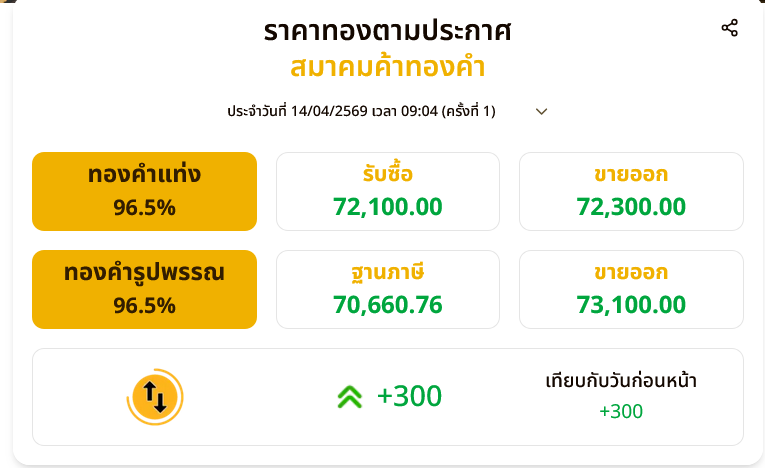Click the large +300 change value
The width and height of the screenshot is (765, 468).
pos(409,397)
